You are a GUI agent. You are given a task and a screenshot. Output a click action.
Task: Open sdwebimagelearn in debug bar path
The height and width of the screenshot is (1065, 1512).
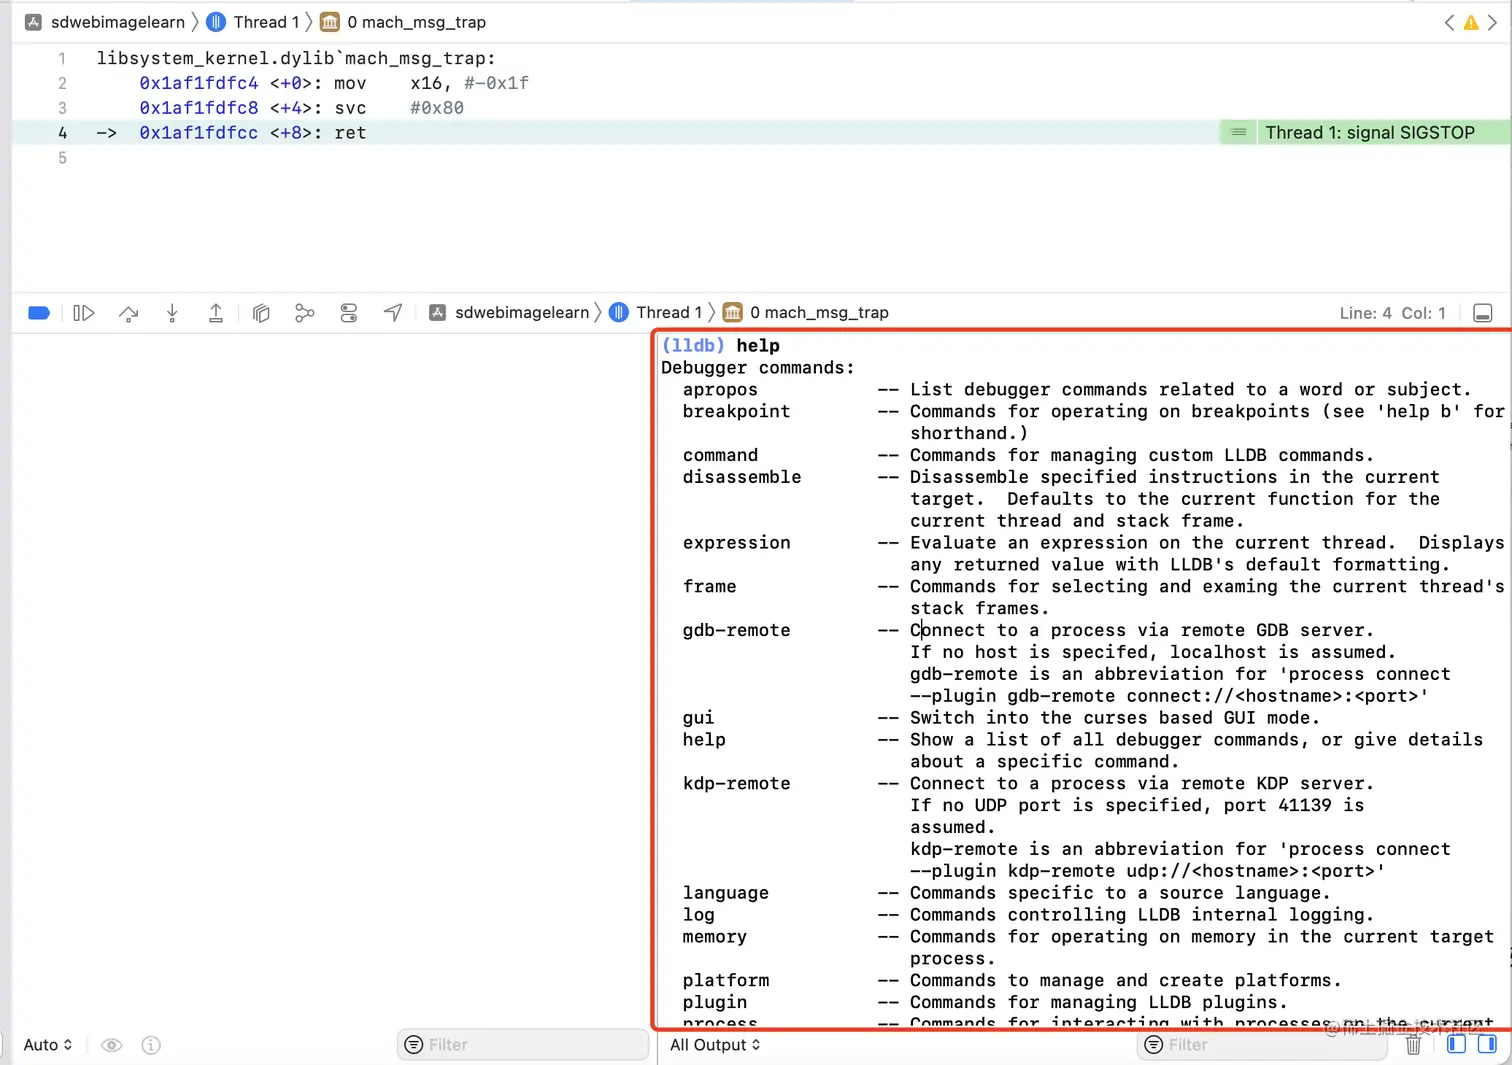pyautogui.click(x=509, y=313)
